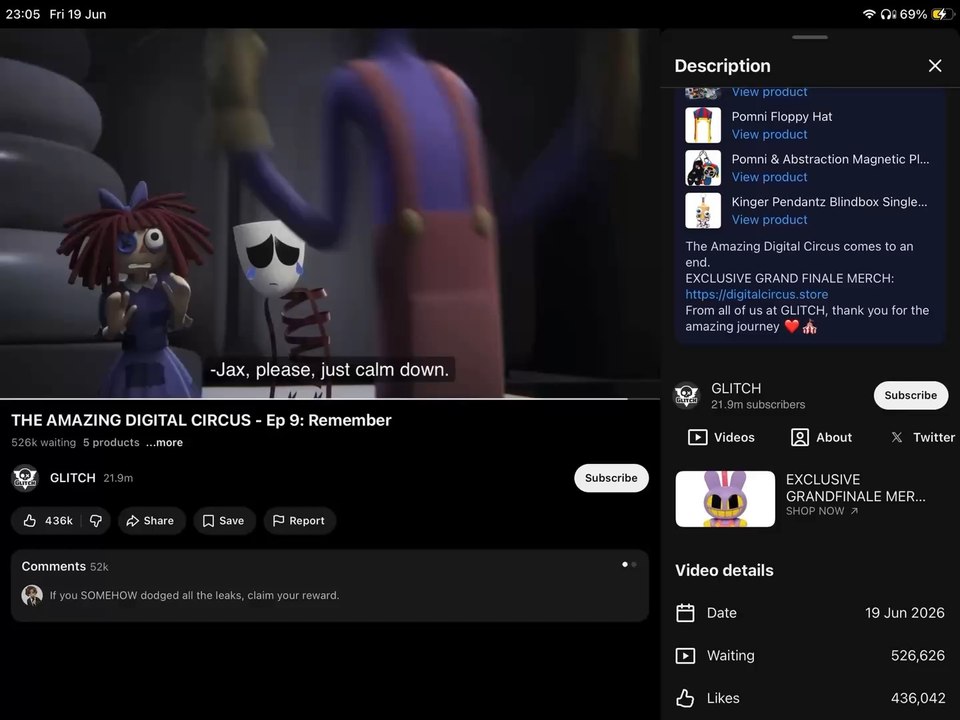Open the Pomni & Abstraction plush thumbnail

703,168
